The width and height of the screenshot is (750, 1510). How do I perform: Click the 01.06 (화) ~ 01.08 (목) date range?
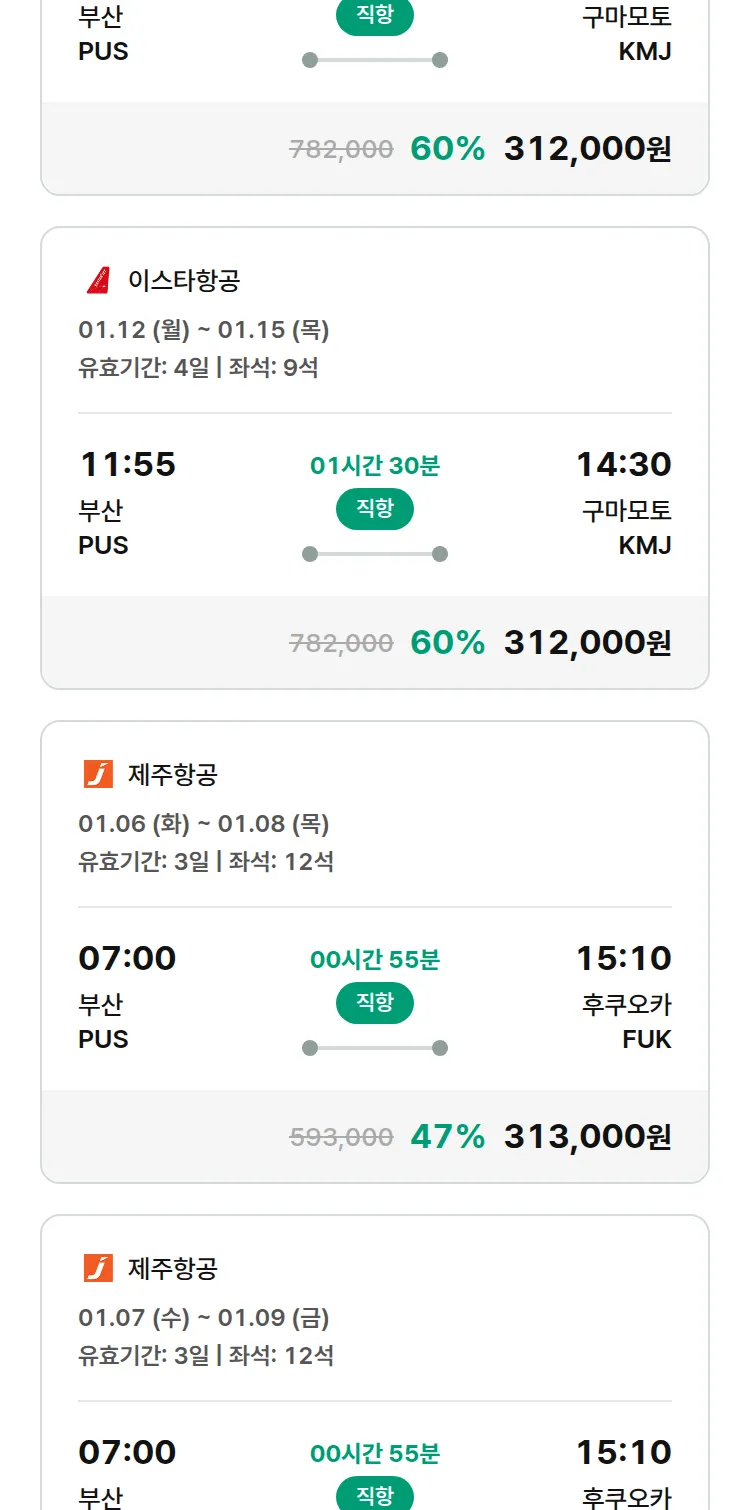[x=204, y=824]
